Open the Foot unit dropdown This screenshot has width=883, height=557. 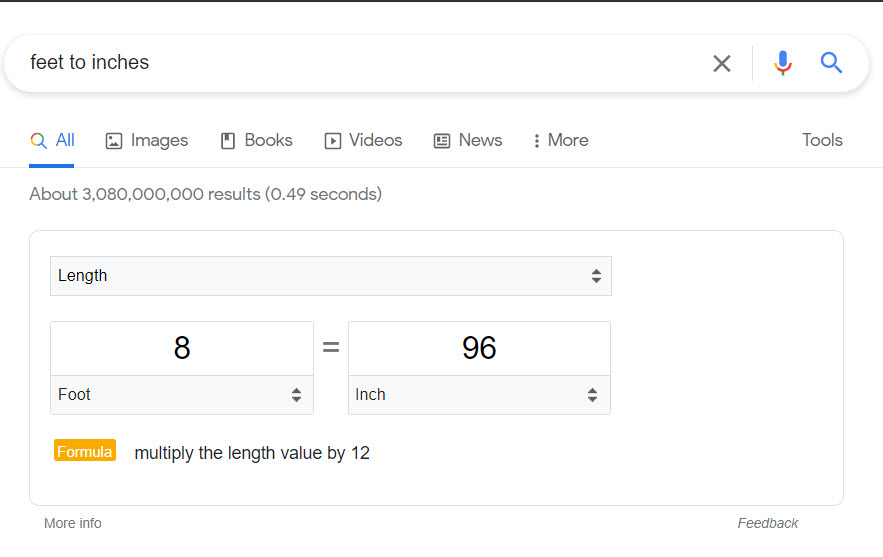pyautogui.click(x=182, y=395)
